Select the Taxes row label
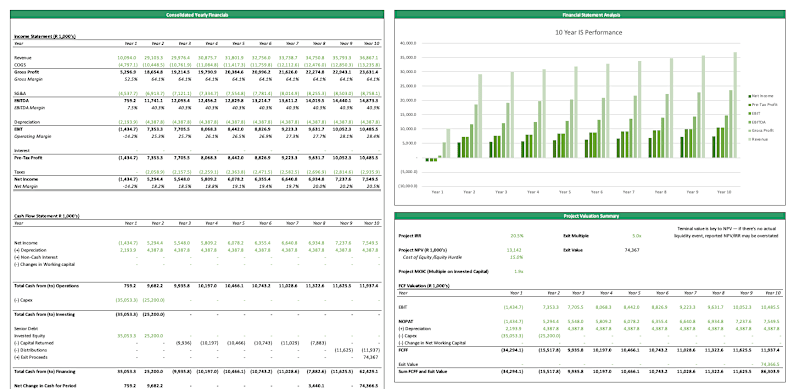This screenshot has height=389, width=800. [x=19, y=172]
